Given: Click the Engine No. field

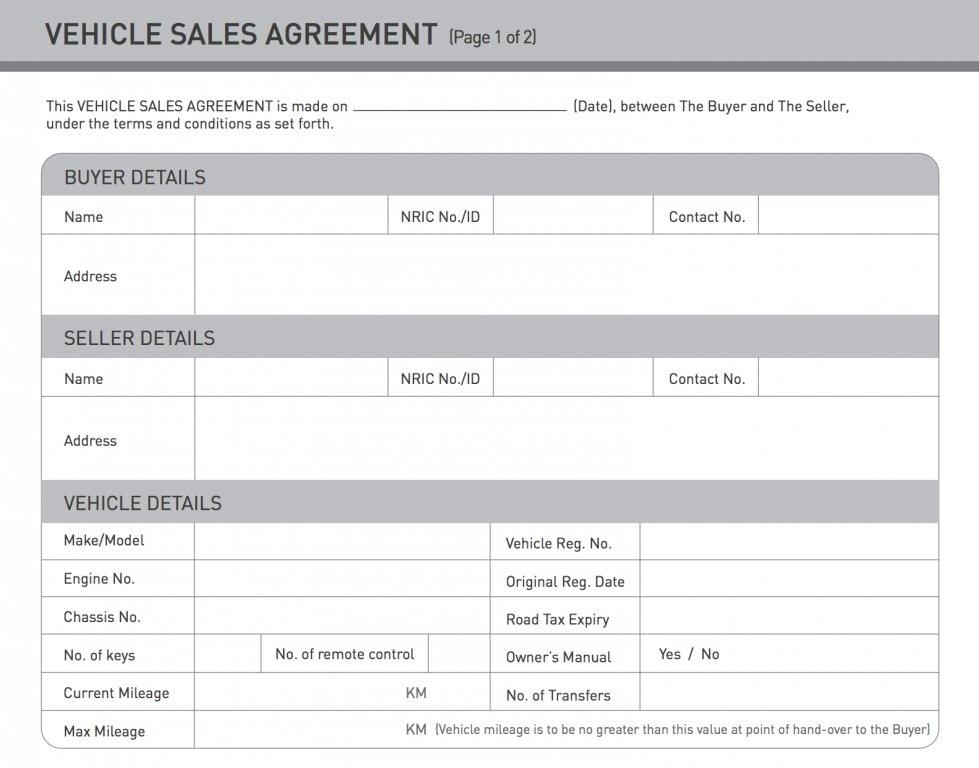Looking at the screenshot, I should click(x=341, y=579).
